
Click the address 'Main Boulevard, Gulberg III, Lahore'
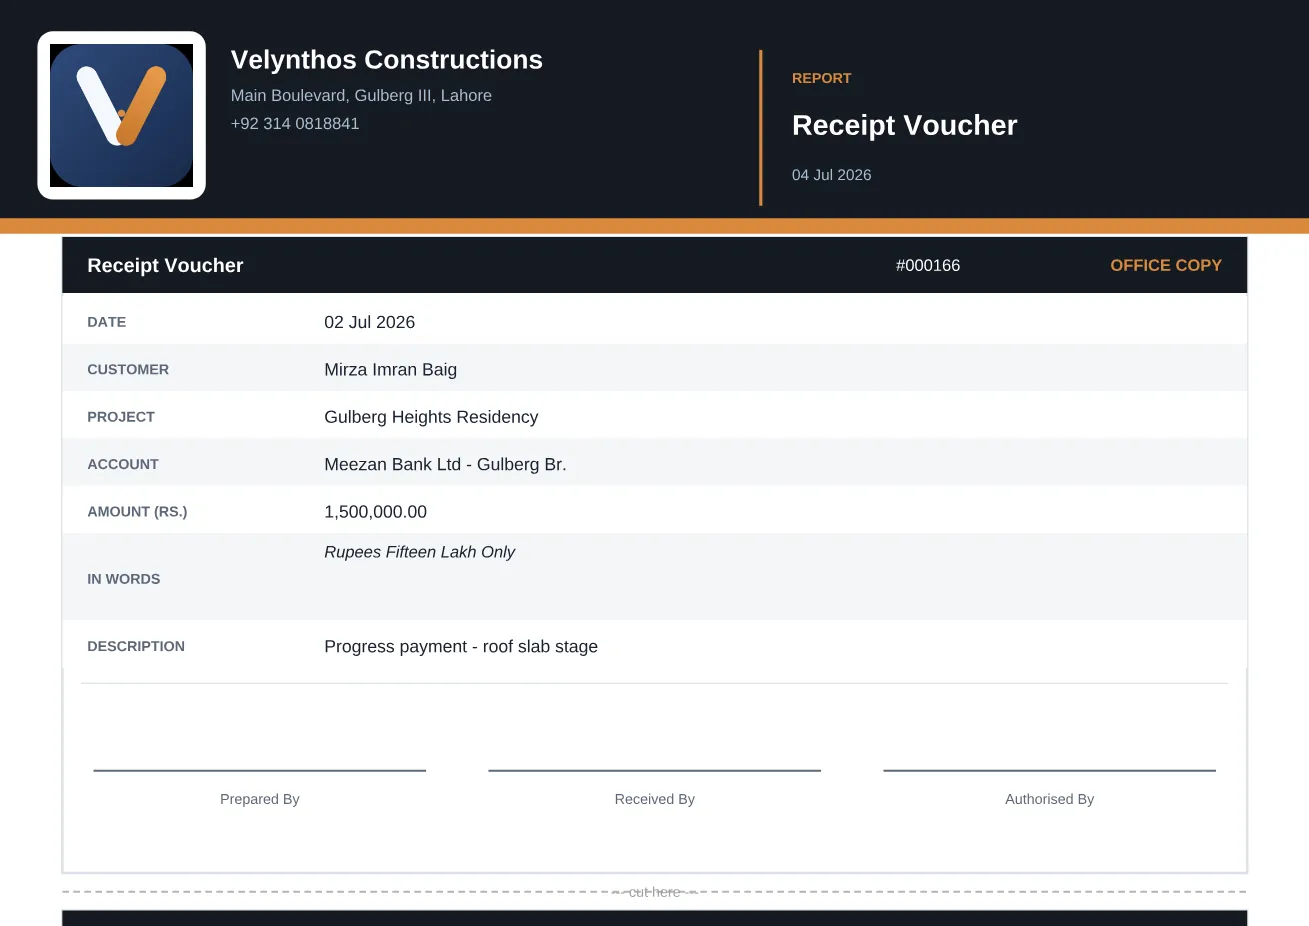pos(361,96)
